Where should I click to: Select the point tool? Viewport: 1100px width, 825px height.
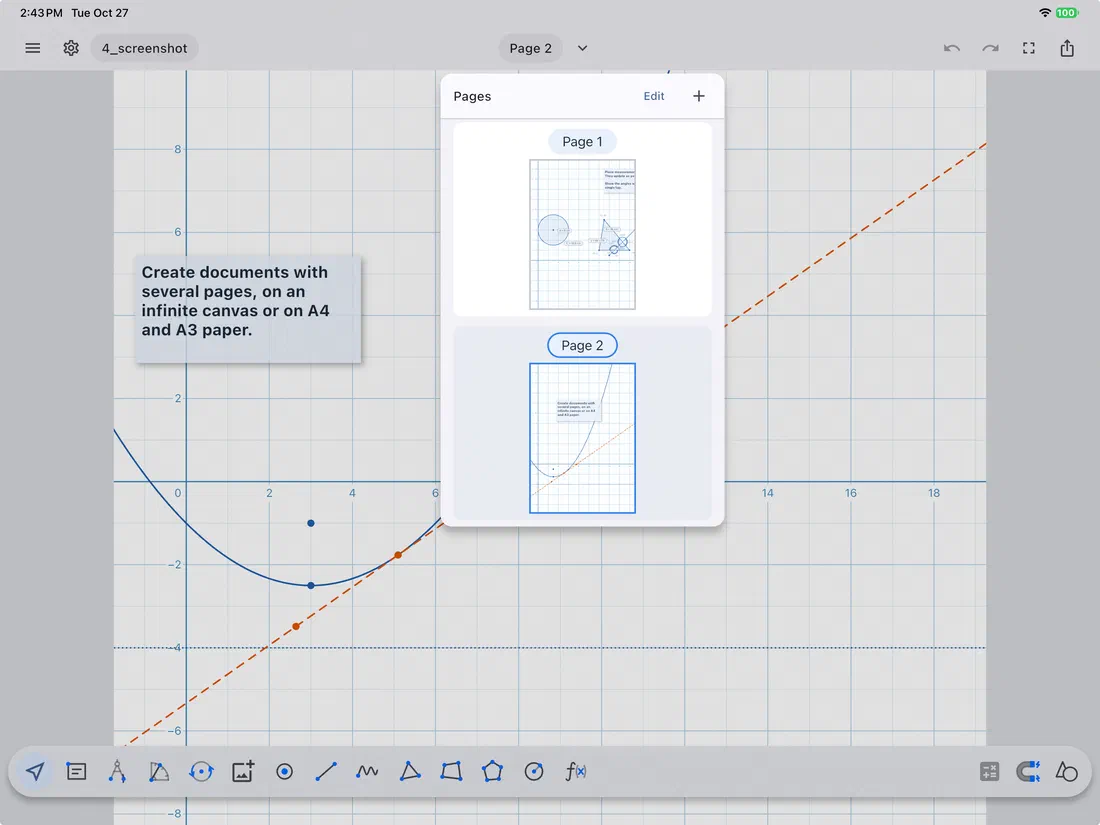point(284,772)
